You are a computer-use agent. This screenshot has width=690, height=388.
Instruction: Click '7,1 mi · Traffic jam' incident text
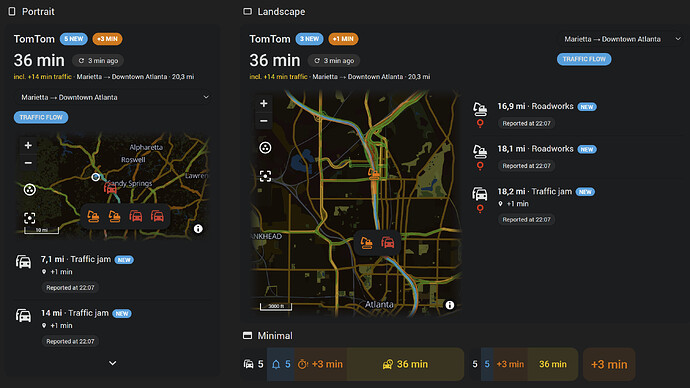coord(76,260)
